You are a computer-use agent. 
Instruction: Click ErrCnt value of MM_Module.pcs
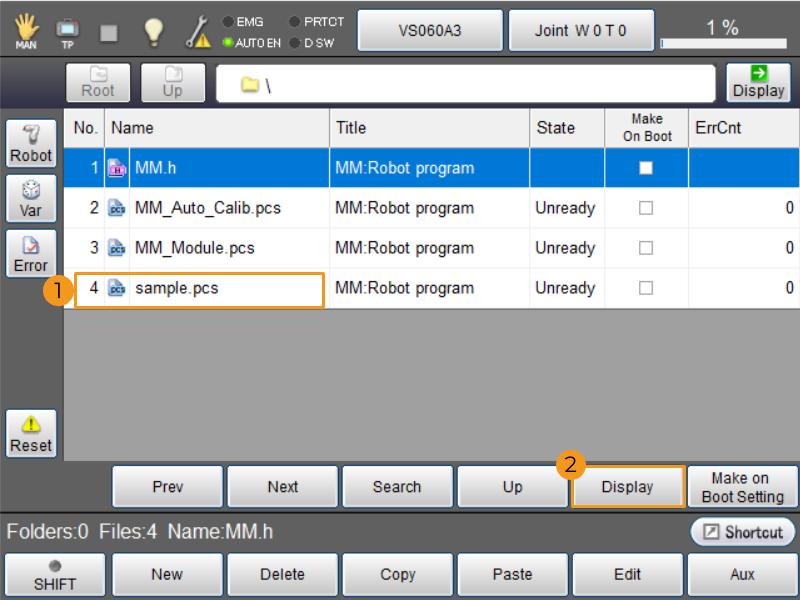pos(789,248)
